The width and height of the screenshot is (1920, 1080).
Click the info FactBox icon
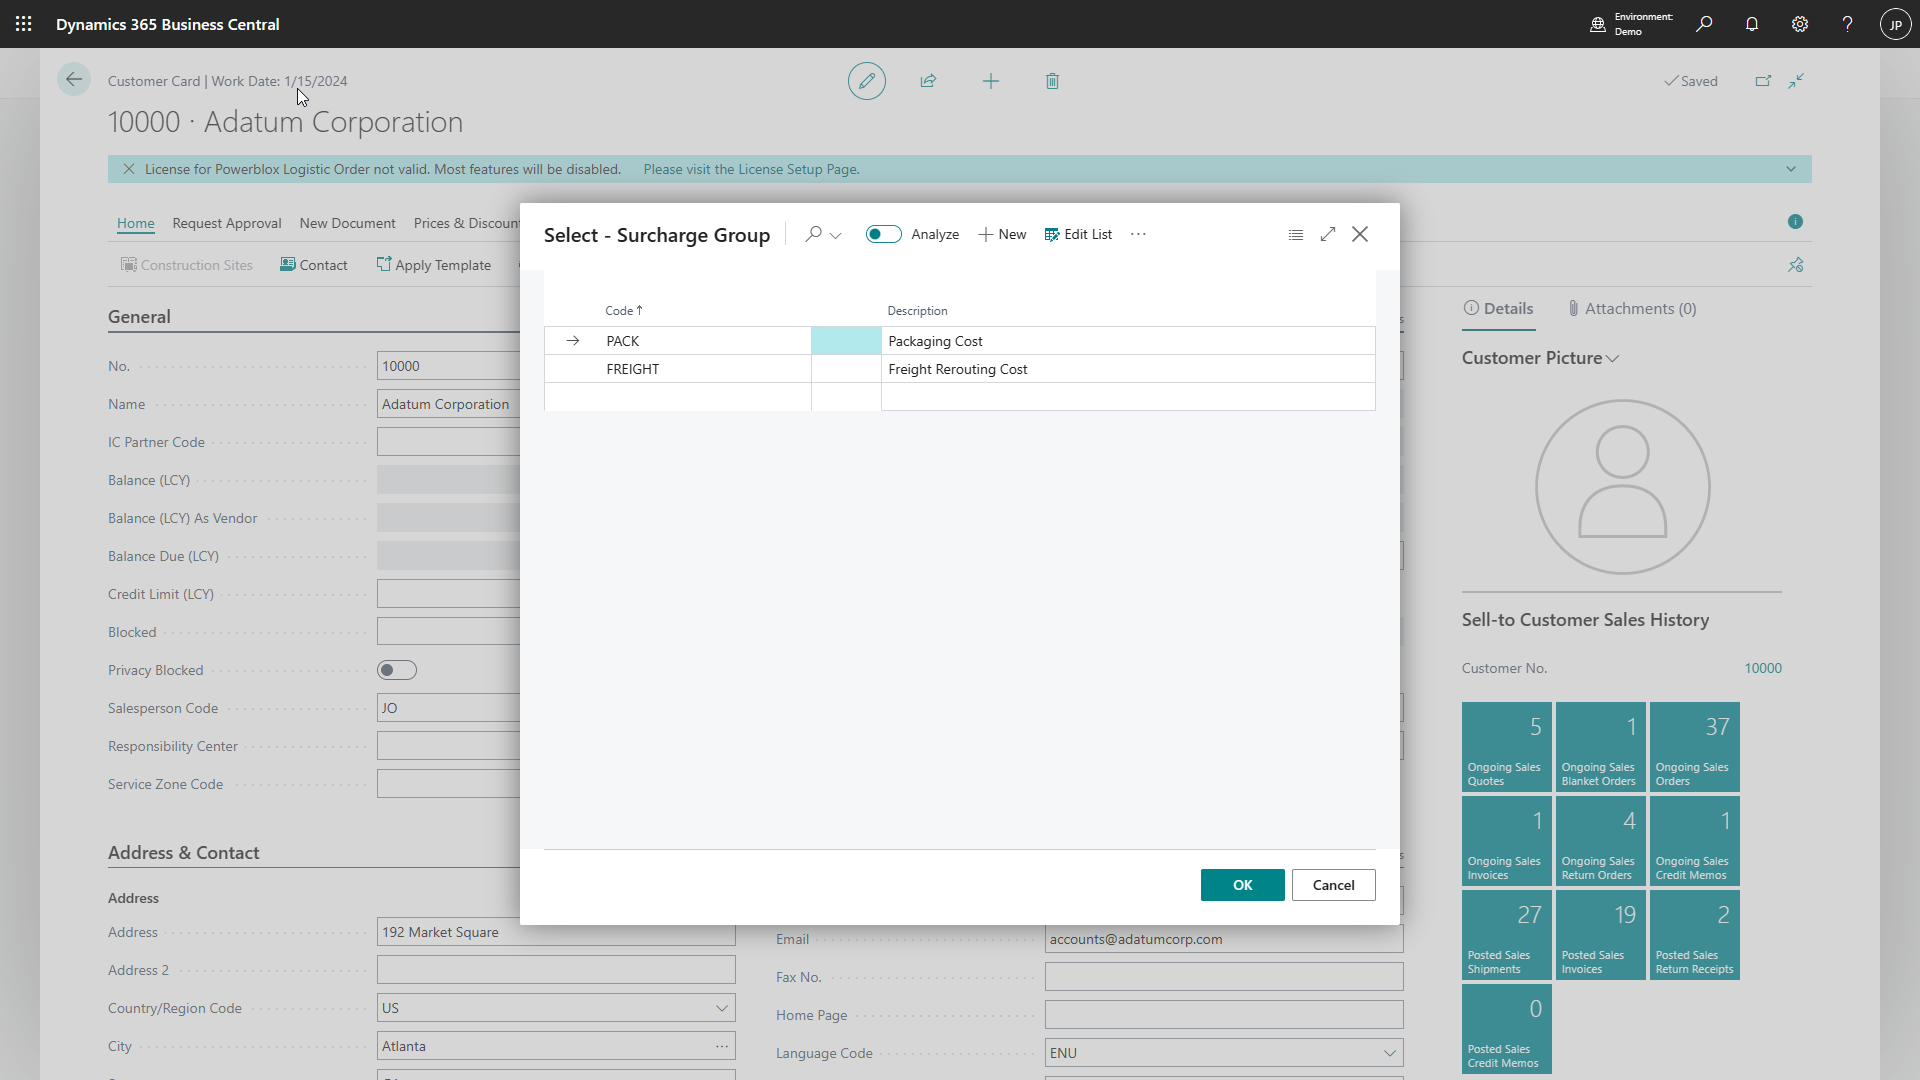[1796, 222]
